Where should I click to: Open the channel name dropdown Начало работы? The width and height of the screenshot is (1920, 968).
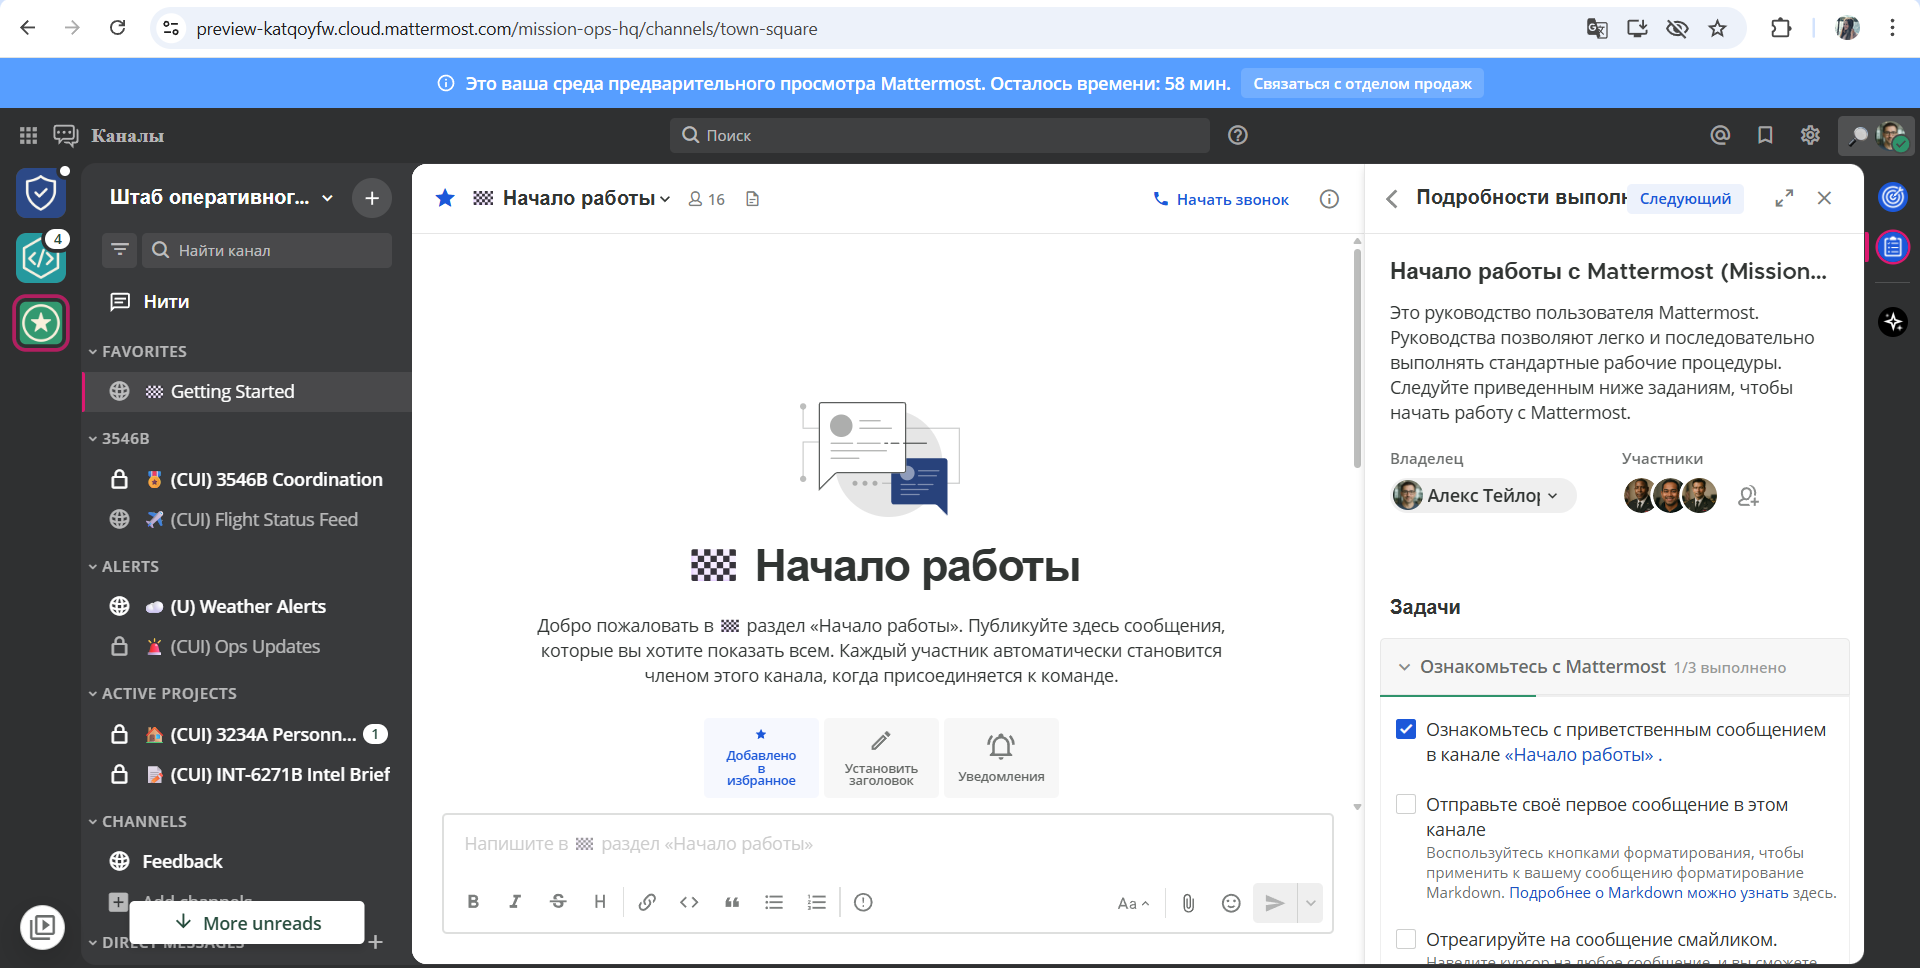point(666,198)
